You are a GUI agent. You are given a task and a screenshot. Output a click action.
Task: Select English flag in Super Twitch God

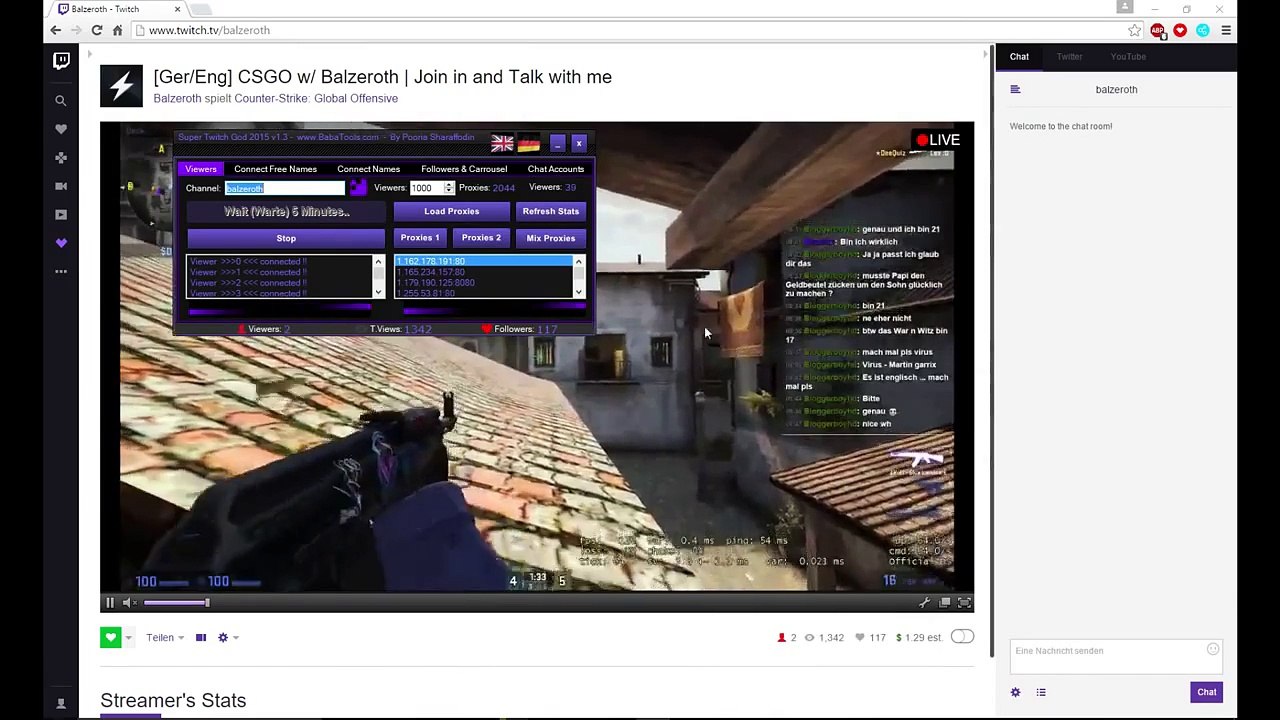tap(502, 144)
